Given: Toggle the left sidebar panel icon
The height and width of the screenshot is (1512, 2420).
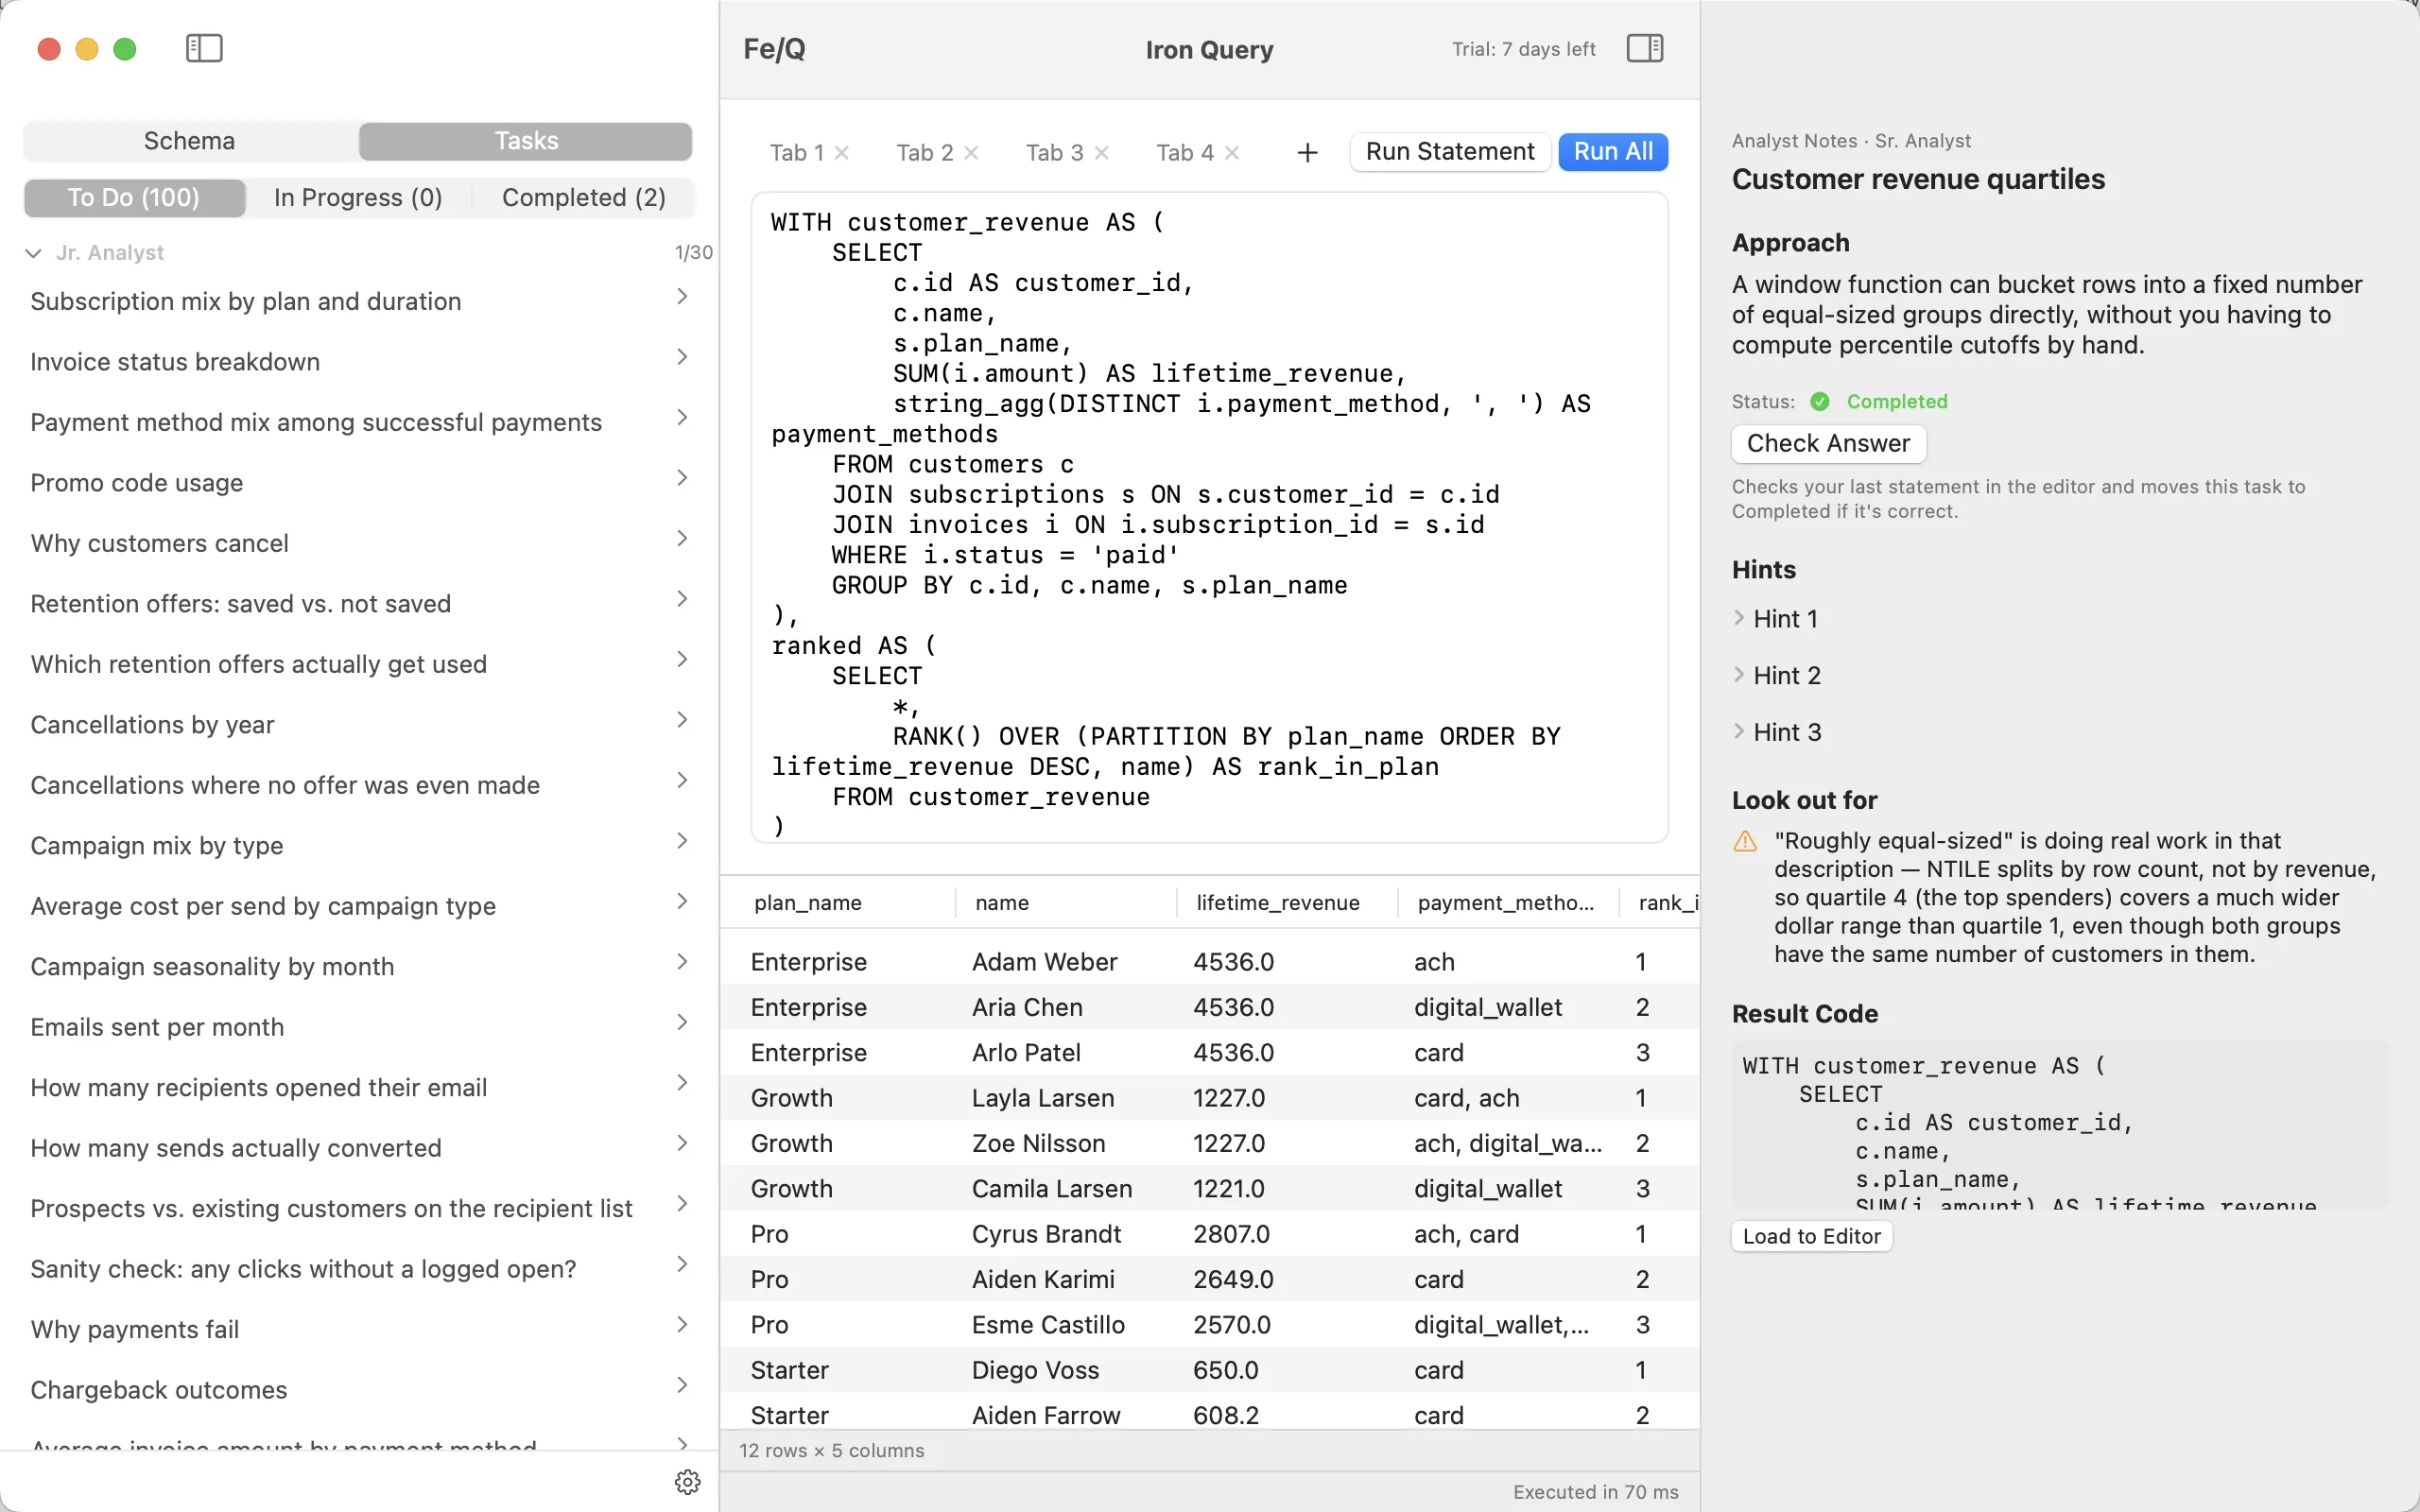Looking at the screenshot, I should click(x=204, y=48).
